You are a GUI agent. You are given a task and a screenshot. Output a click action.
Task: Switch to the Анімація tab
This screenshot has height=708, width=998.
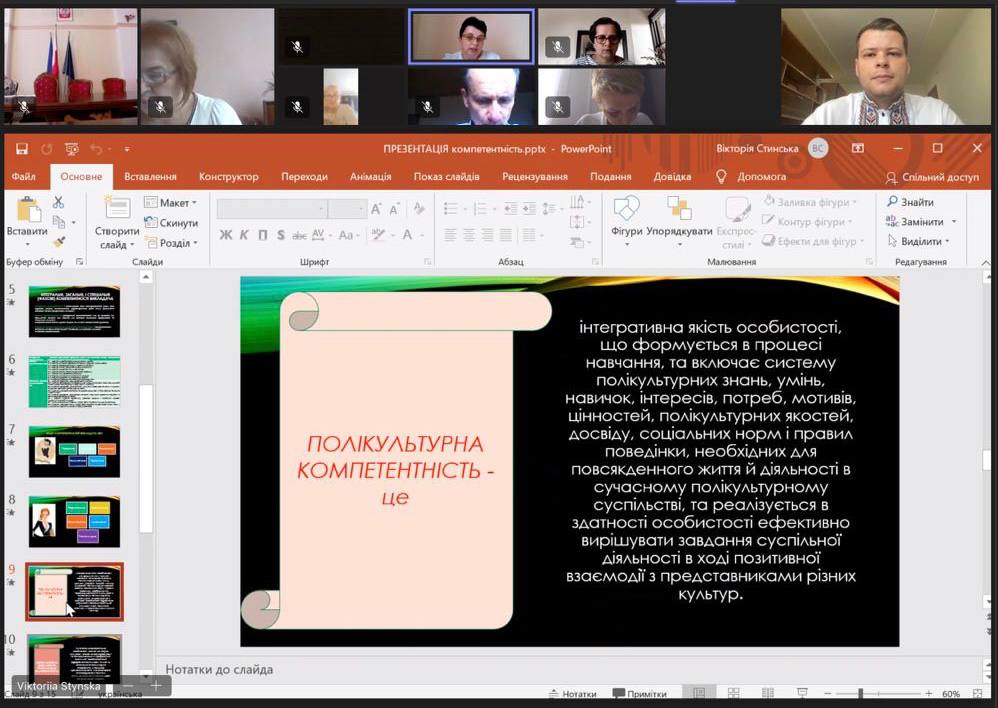[x=370, y=177]
